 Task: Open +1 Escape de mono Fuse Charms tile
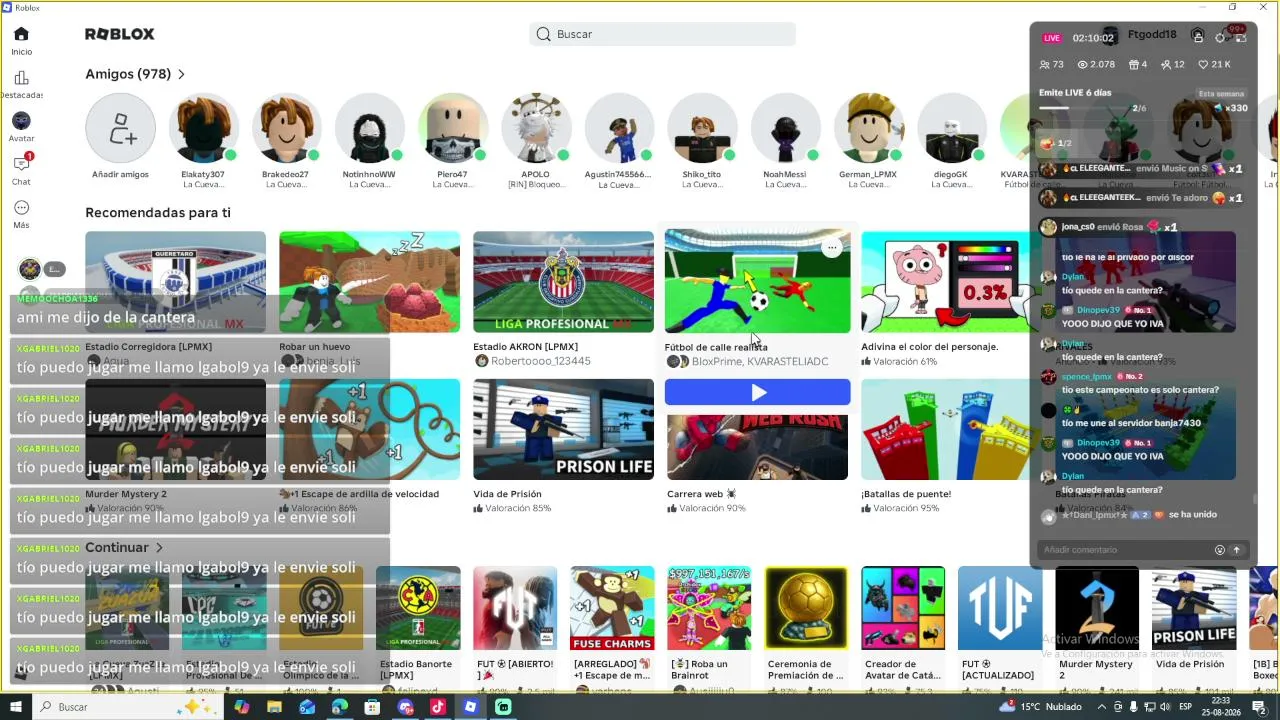[x=612, y=609]
